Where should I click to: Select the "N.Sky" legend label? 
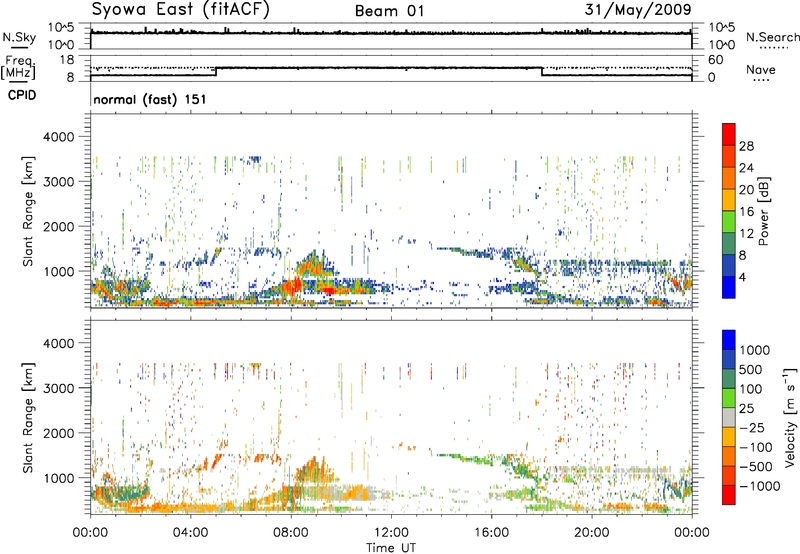(x=19, y=38)
